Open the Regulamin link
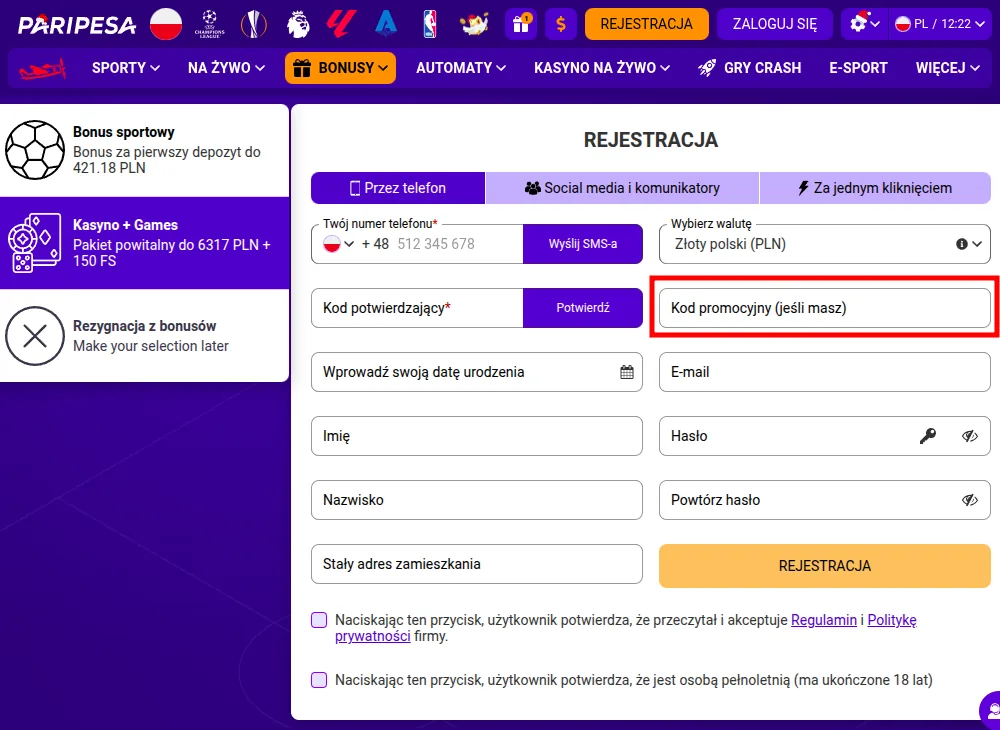The width and height of the screenshot is (1000, 730). 824,620
